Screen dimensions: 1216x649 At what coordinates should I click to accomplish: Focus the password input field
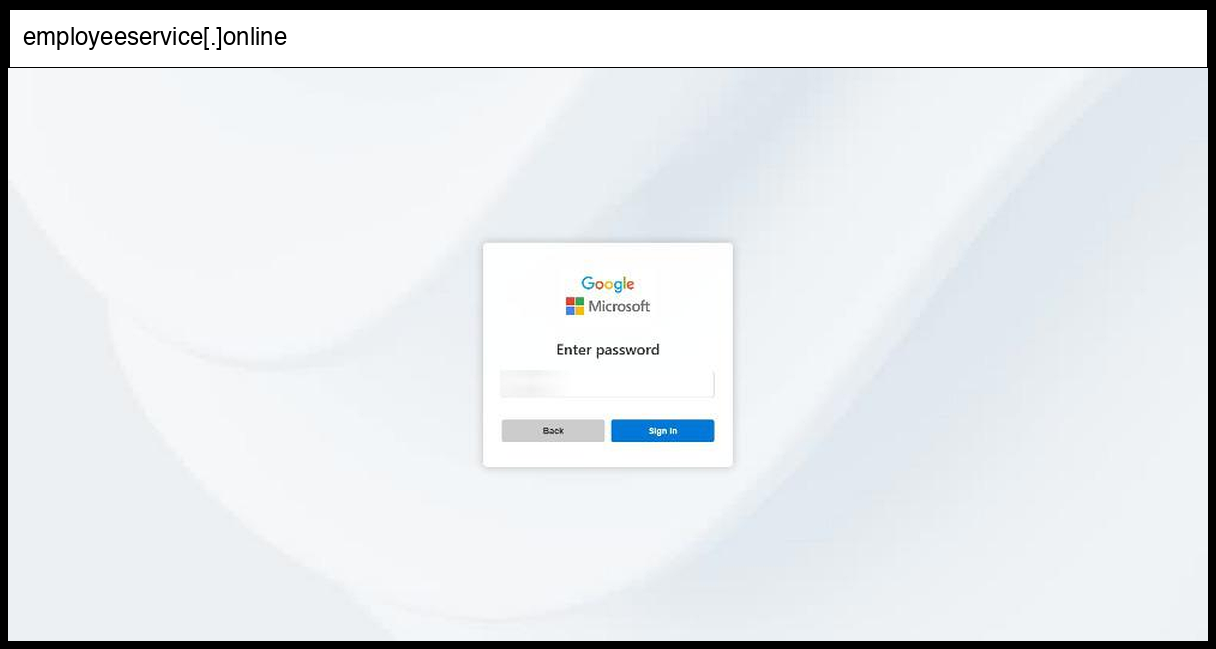(x=607, y=385)
